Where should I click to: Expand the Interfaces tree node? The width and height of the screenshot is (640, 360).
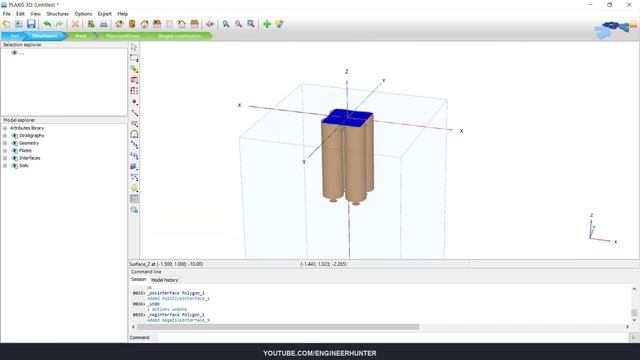click(x=5, y=158)
